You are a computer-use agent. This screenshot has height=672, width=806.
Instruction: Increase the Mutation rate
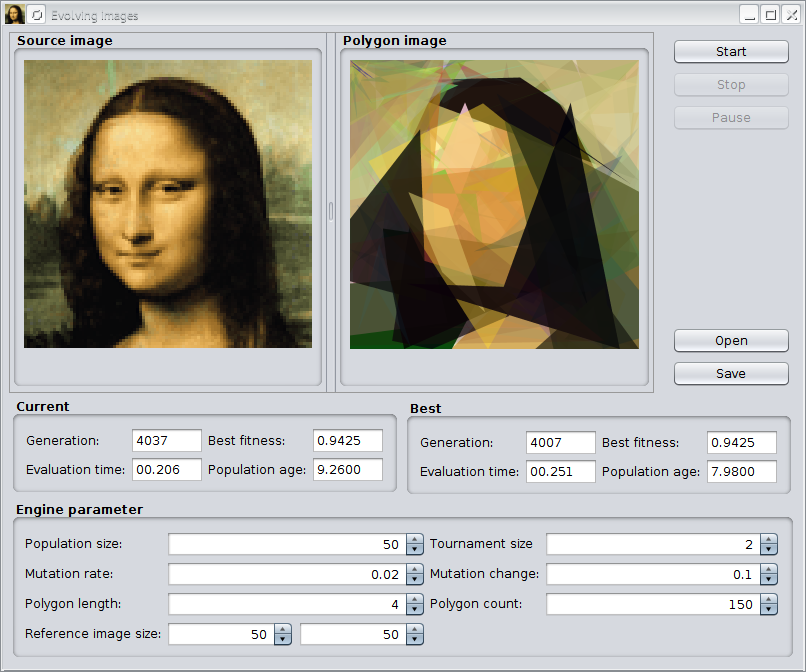(414, 569)
